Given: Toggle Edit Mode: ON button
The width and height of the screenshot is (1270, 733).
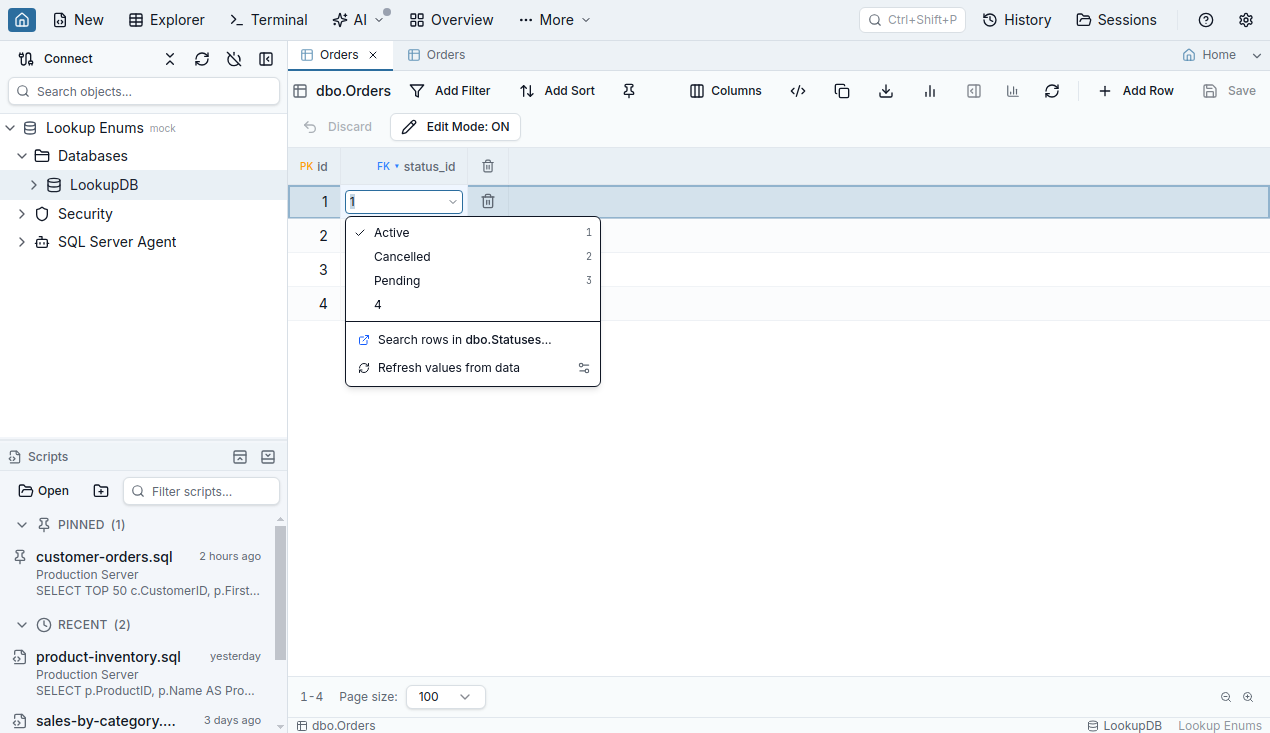Looking at the screenshot, I should 455,127.
